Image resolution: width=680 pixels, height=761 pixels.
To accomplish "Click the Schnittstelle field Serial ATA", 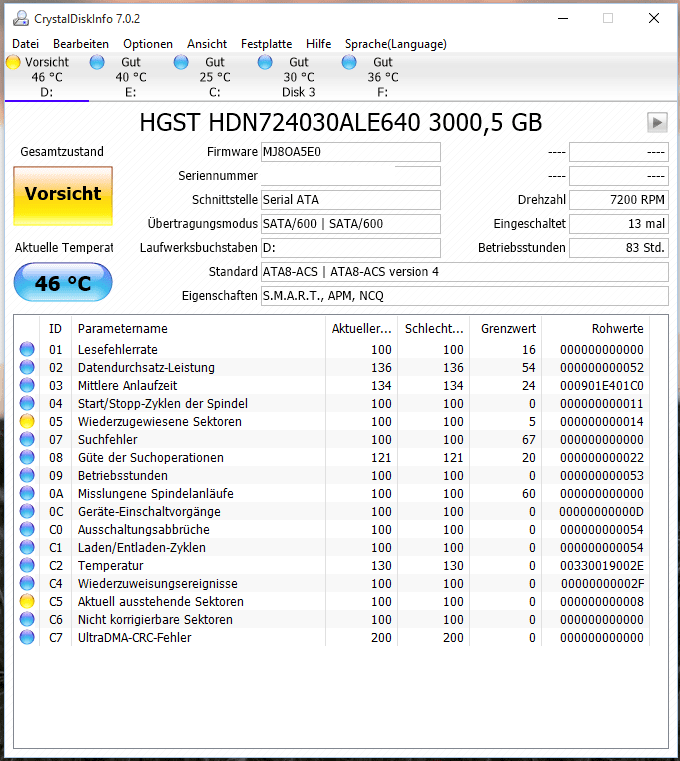I will [351, 199].
